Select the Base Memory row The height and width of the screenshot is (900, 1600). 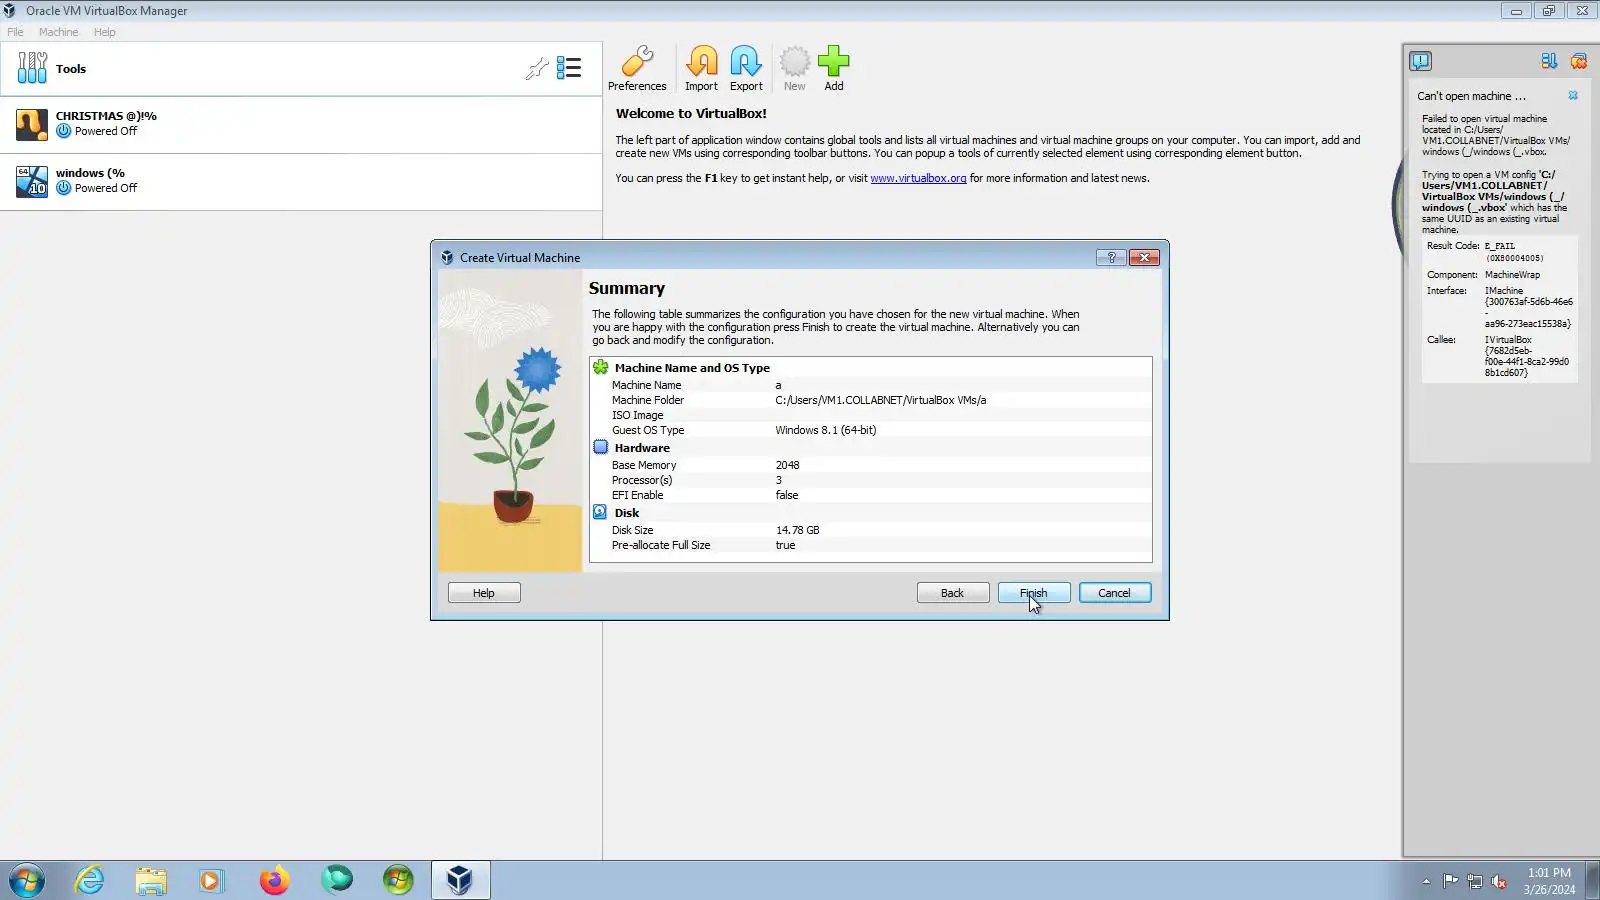tap(871, 465)
